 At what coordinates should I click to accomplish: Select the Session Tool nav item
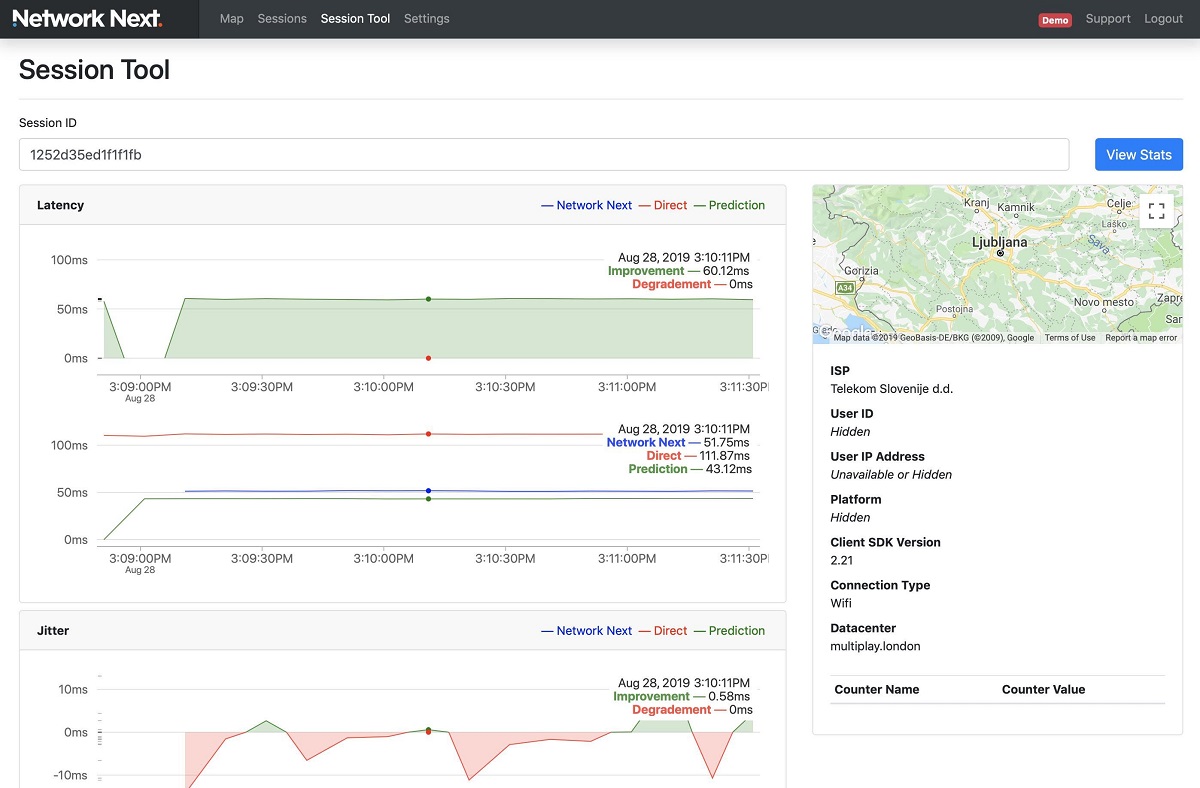coord(355,19)
